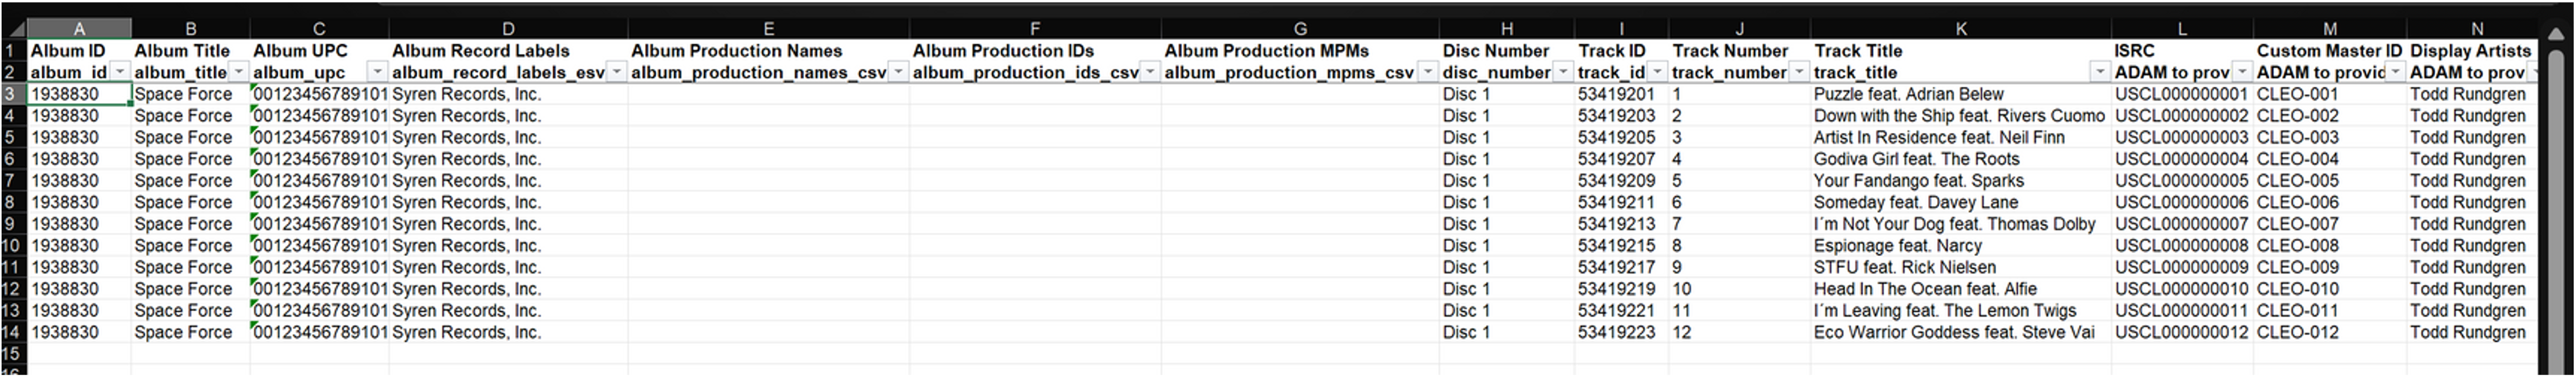Open the album_title filter dropdown

coord(239,72)
